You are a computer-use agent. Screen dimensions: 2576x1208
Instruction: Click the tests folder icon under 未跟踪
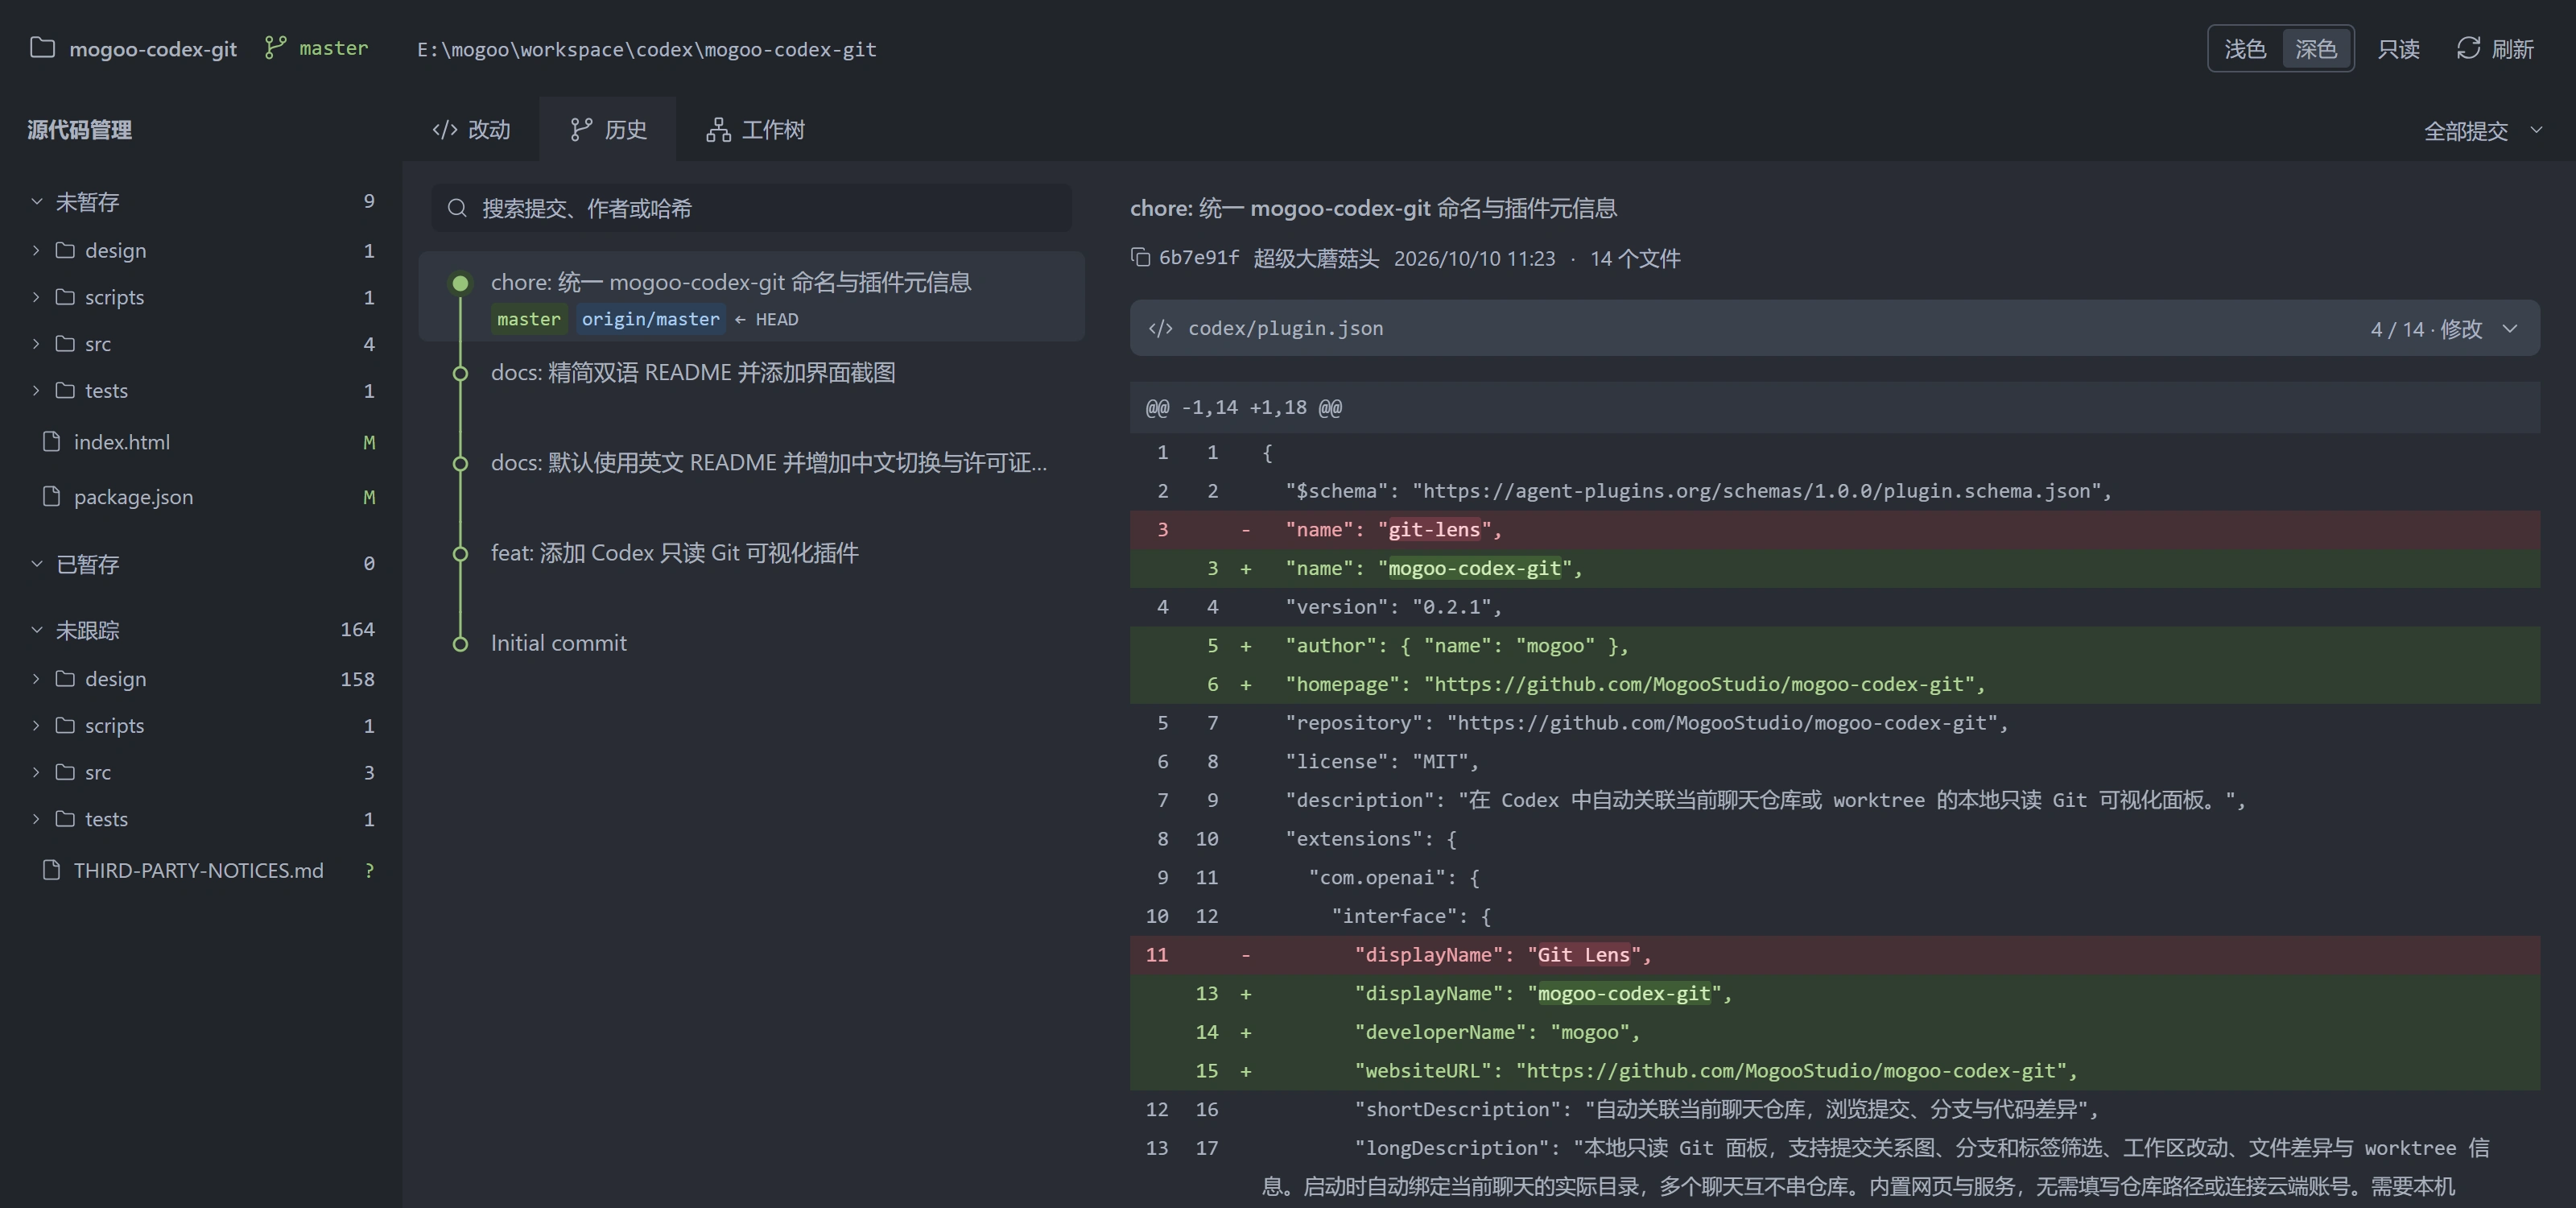click(65, 819)
